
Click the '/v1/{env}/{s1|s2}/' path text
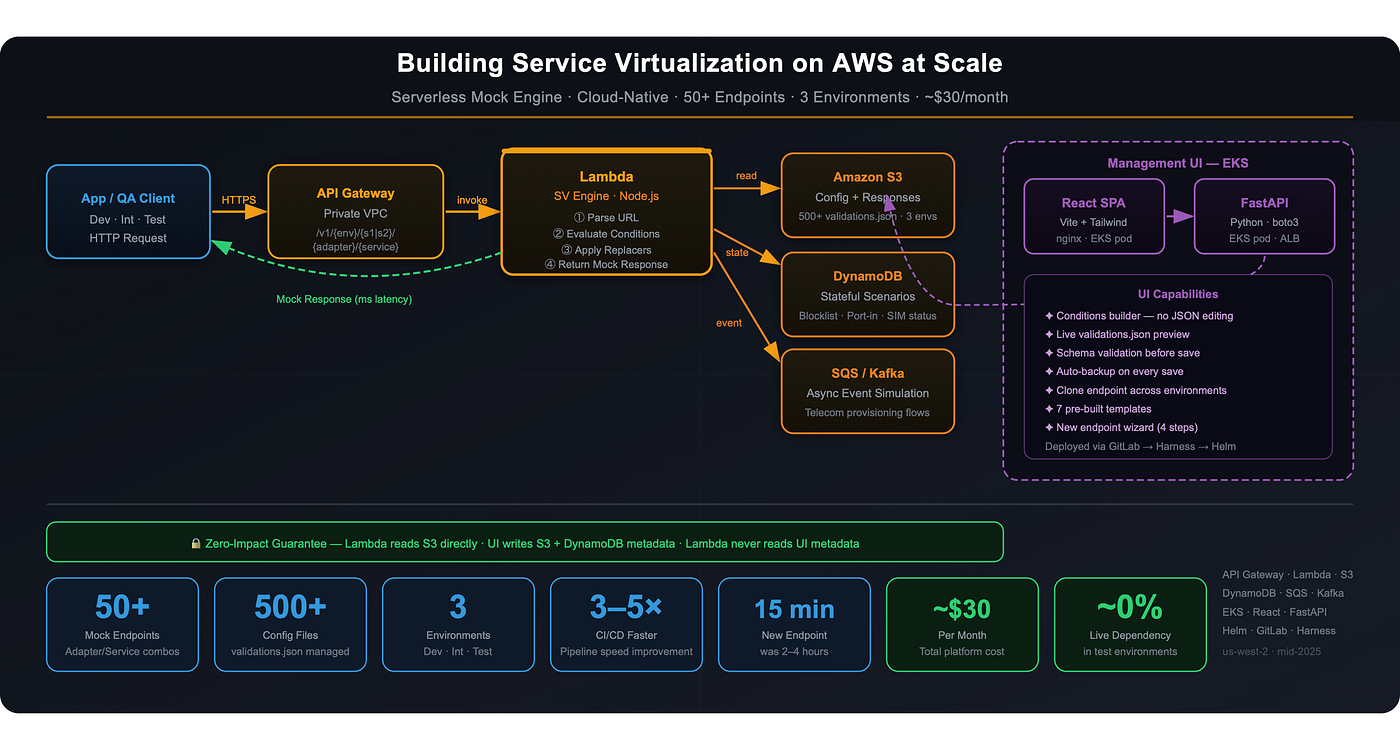pyautogui.click(x=355, y=232)
